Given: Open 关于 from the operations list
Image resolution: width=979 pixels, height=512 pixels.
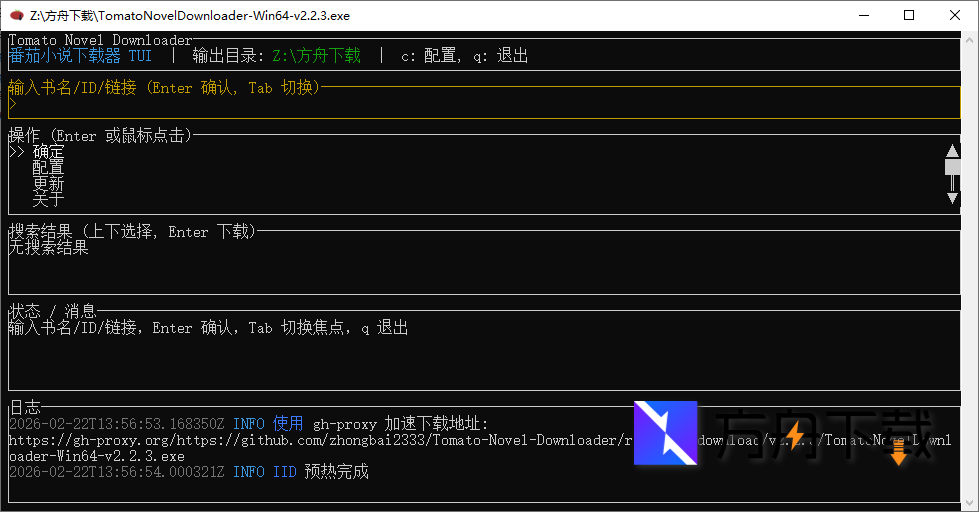Looking at the screenshot, I should pyautogui.click(x=48, y=200).
